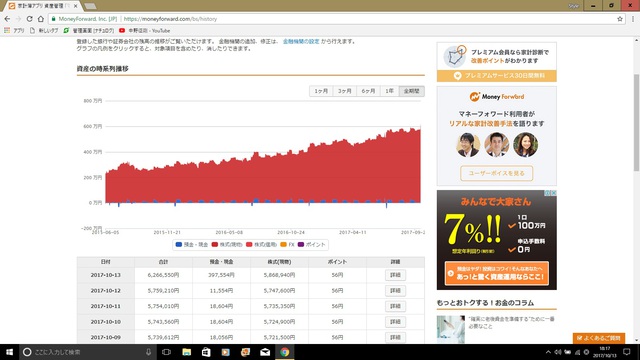This screenshot has height=360, width=640.
Task: Click the 5,735,350円 stock cell
Action: point(279,306)
